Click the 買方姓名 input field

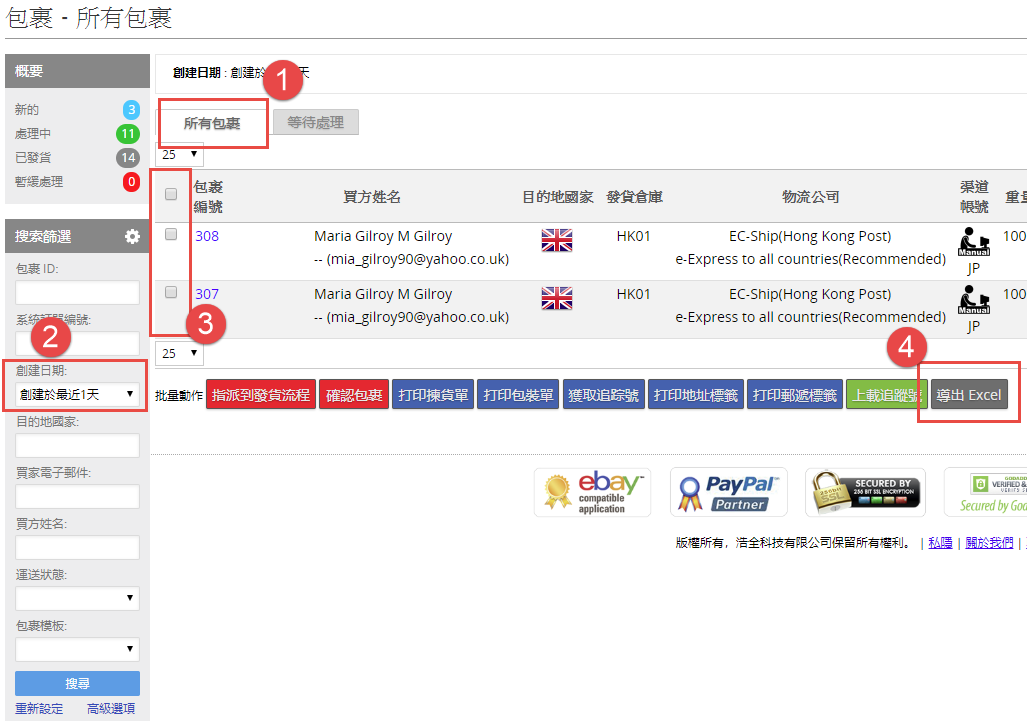(77, 547)
